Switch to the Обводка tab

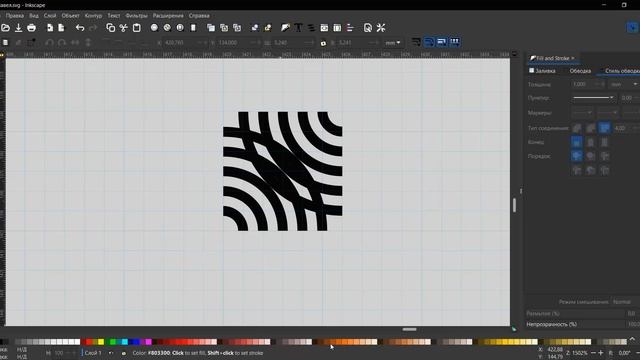[x=580, y=71]
